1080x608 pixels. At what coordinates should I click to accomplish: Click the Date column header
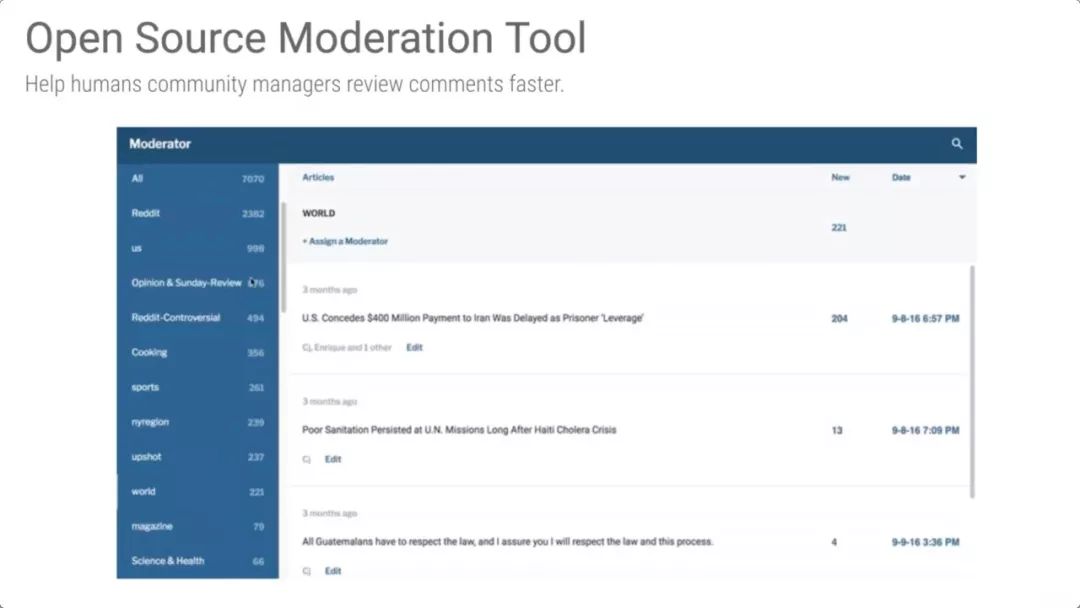tap(901, 177)
